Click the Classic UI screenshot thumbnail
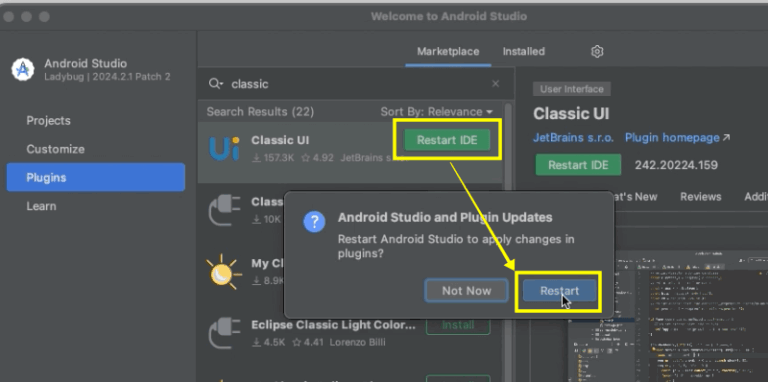Screen dimensions: 768x382 click(668, 316)
